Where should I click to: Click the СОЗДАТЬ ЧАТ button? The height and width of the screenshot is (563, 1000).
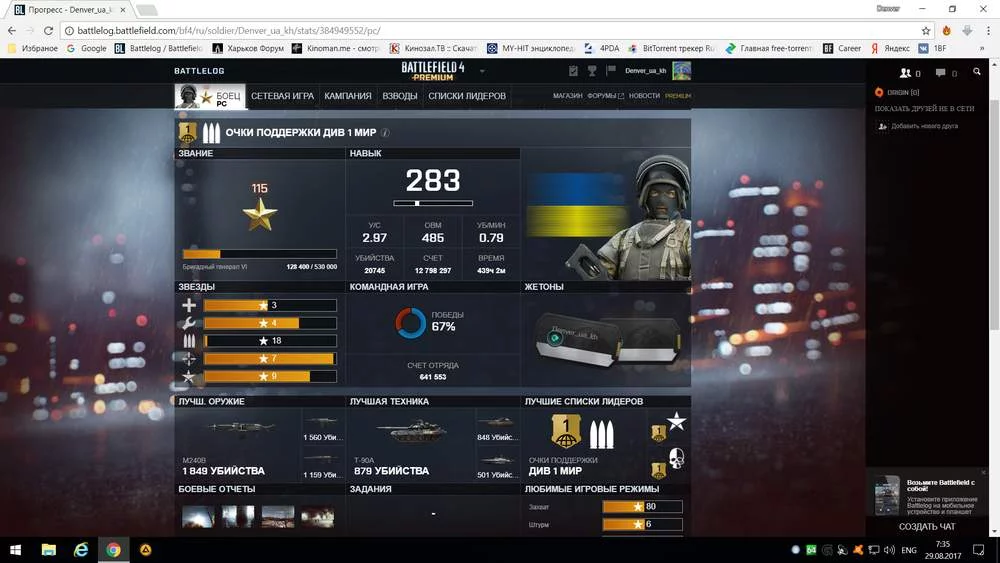pyautogui.click(x=927, y=527)
